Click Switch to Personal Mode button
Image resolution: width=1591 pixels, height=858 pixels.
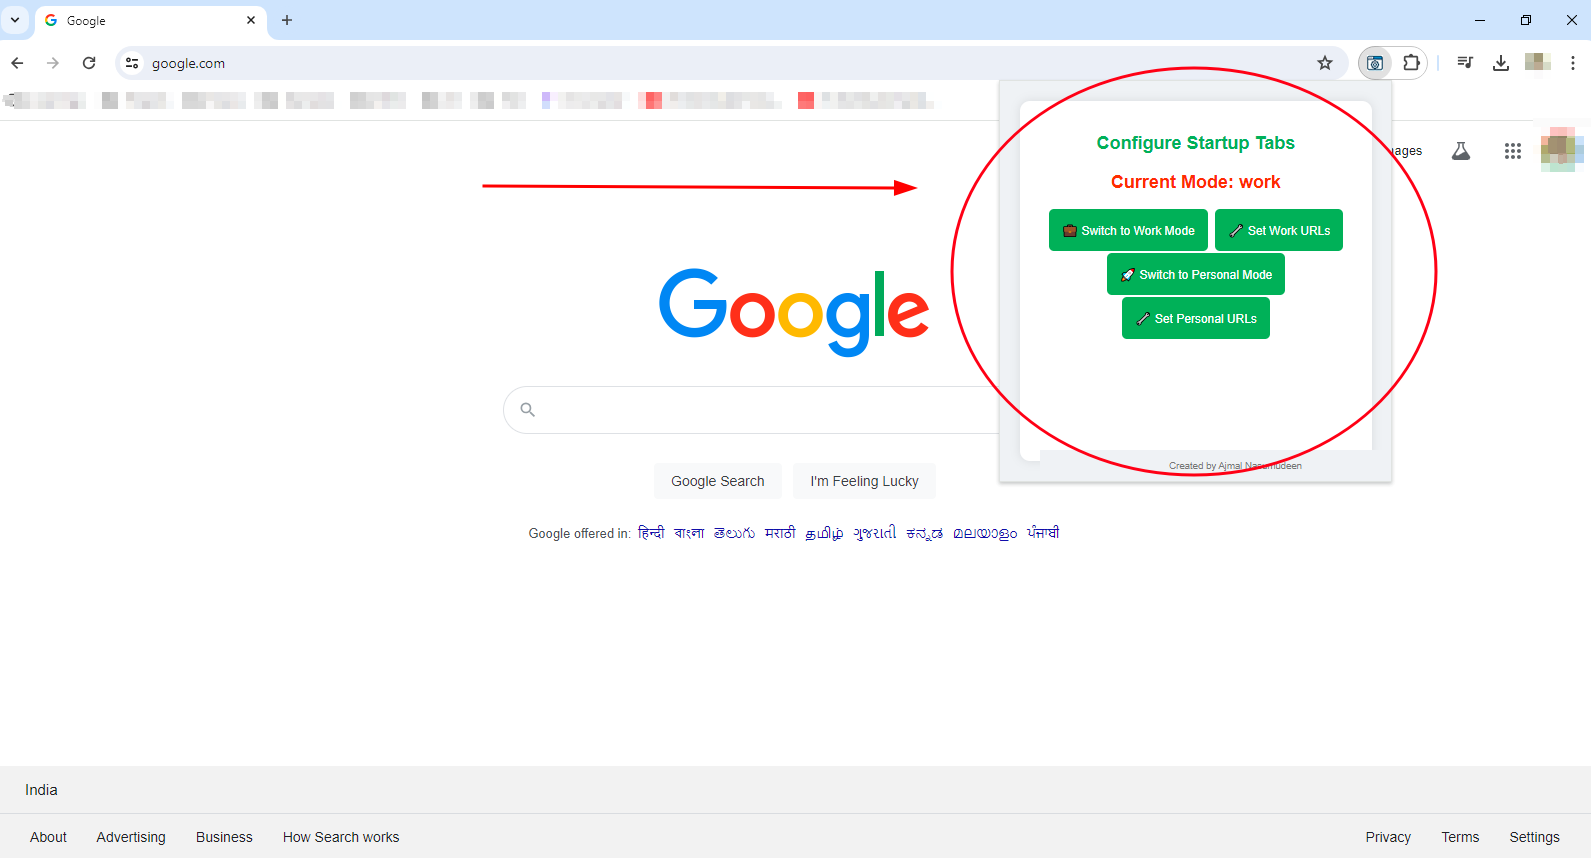coord(1196,274)
